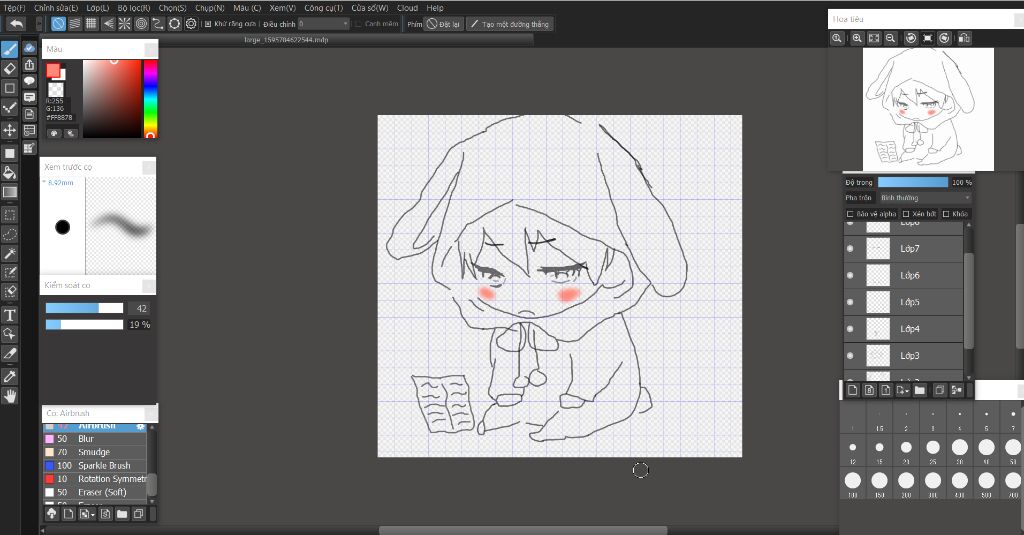This screenshot has height=535, width=1024.
Task: Expand the arrow next to Undo button
Action: click(39, 24)
